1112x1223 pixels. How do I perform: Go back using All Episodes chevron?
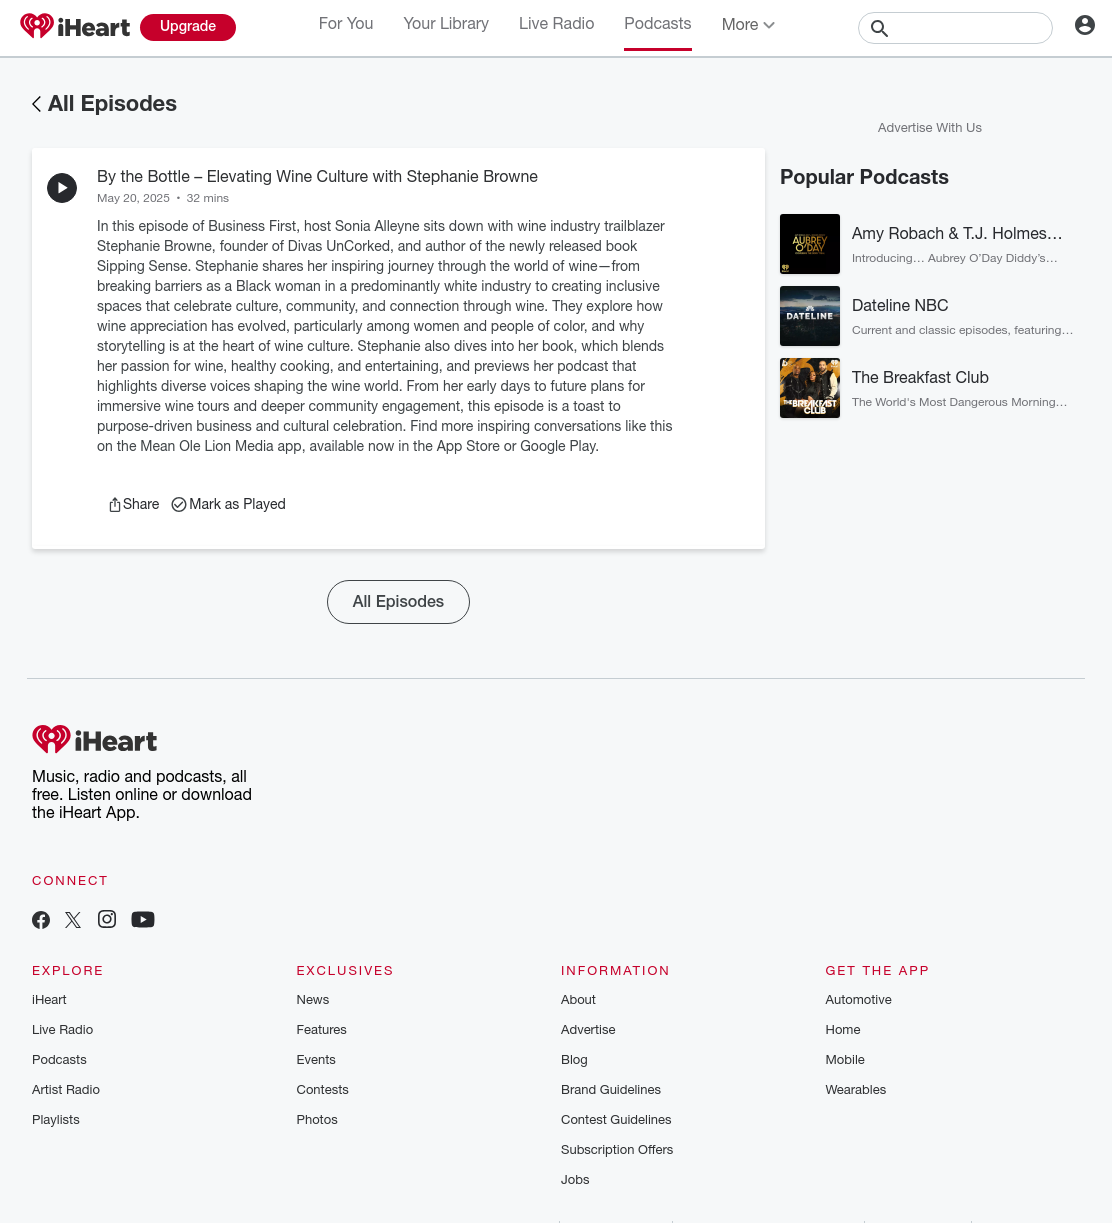point(36,104)
